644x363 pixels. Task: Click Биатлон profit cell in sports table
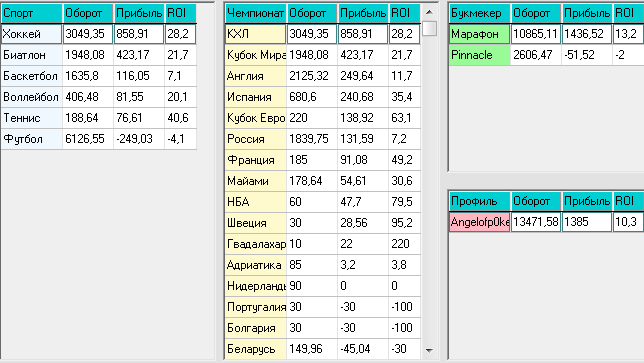tap(139, 55)
